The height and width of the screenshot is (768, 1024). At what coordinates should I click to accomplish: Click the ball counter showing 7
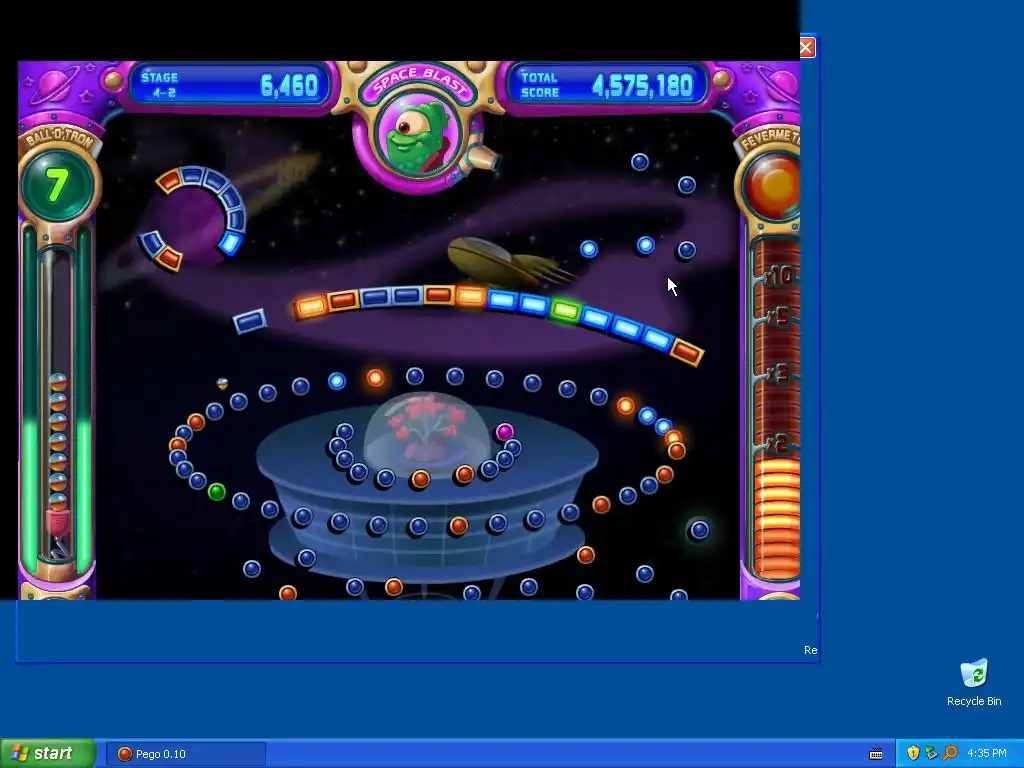tap(58, 186)
